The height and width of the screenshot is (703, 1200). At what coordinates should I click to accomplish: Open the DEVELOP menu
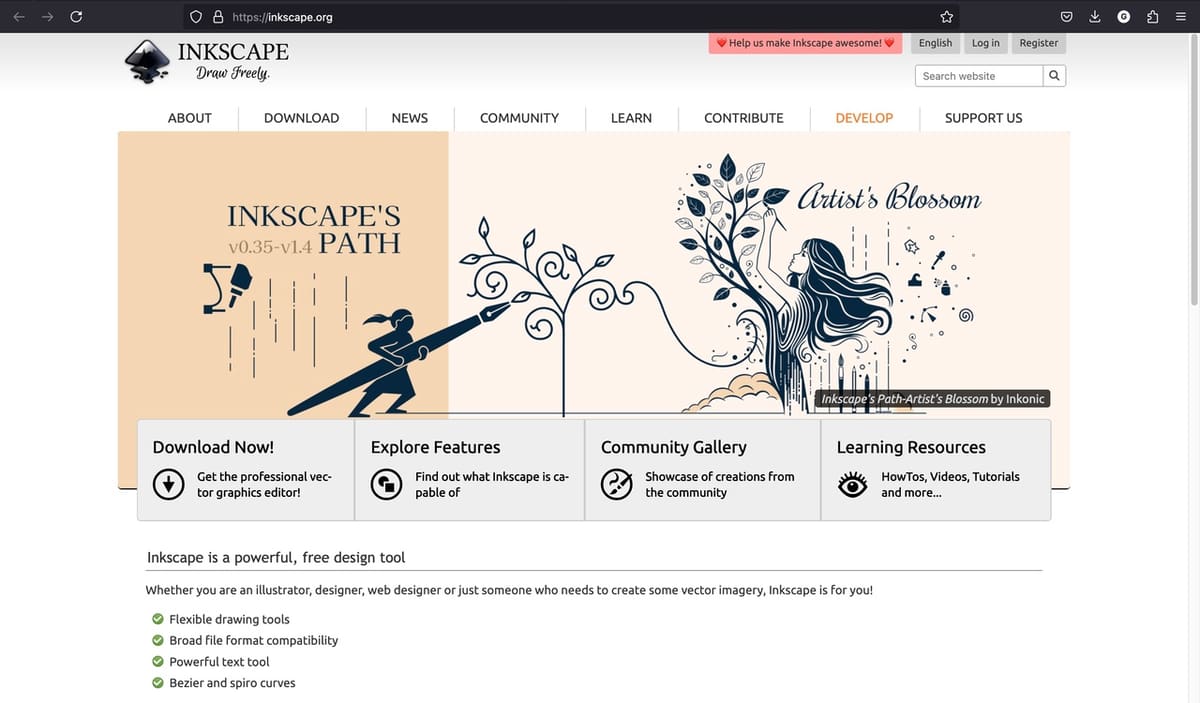[864, 118]
